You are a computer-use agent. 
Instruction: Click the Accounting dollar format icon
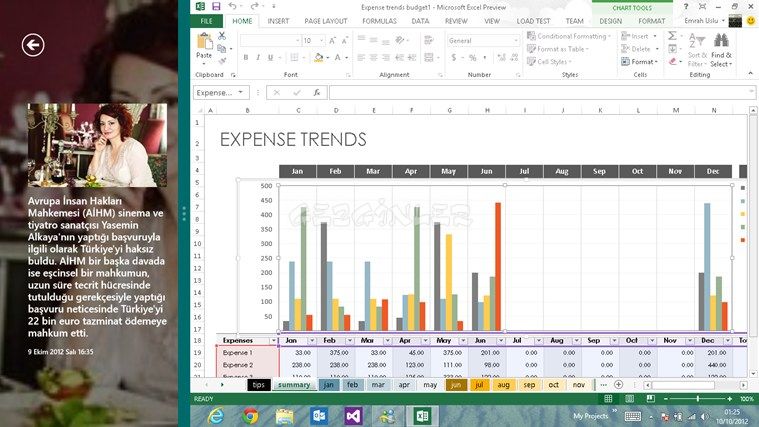click(454, 58)
